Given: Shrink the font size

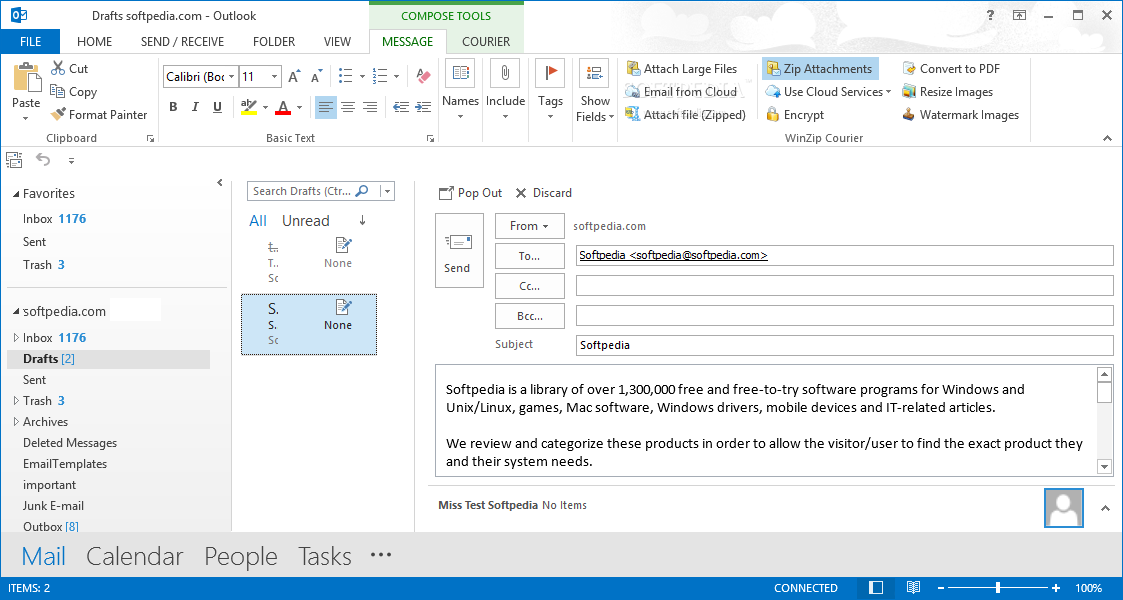Looking at the screenshot, I should click(316, 76).
